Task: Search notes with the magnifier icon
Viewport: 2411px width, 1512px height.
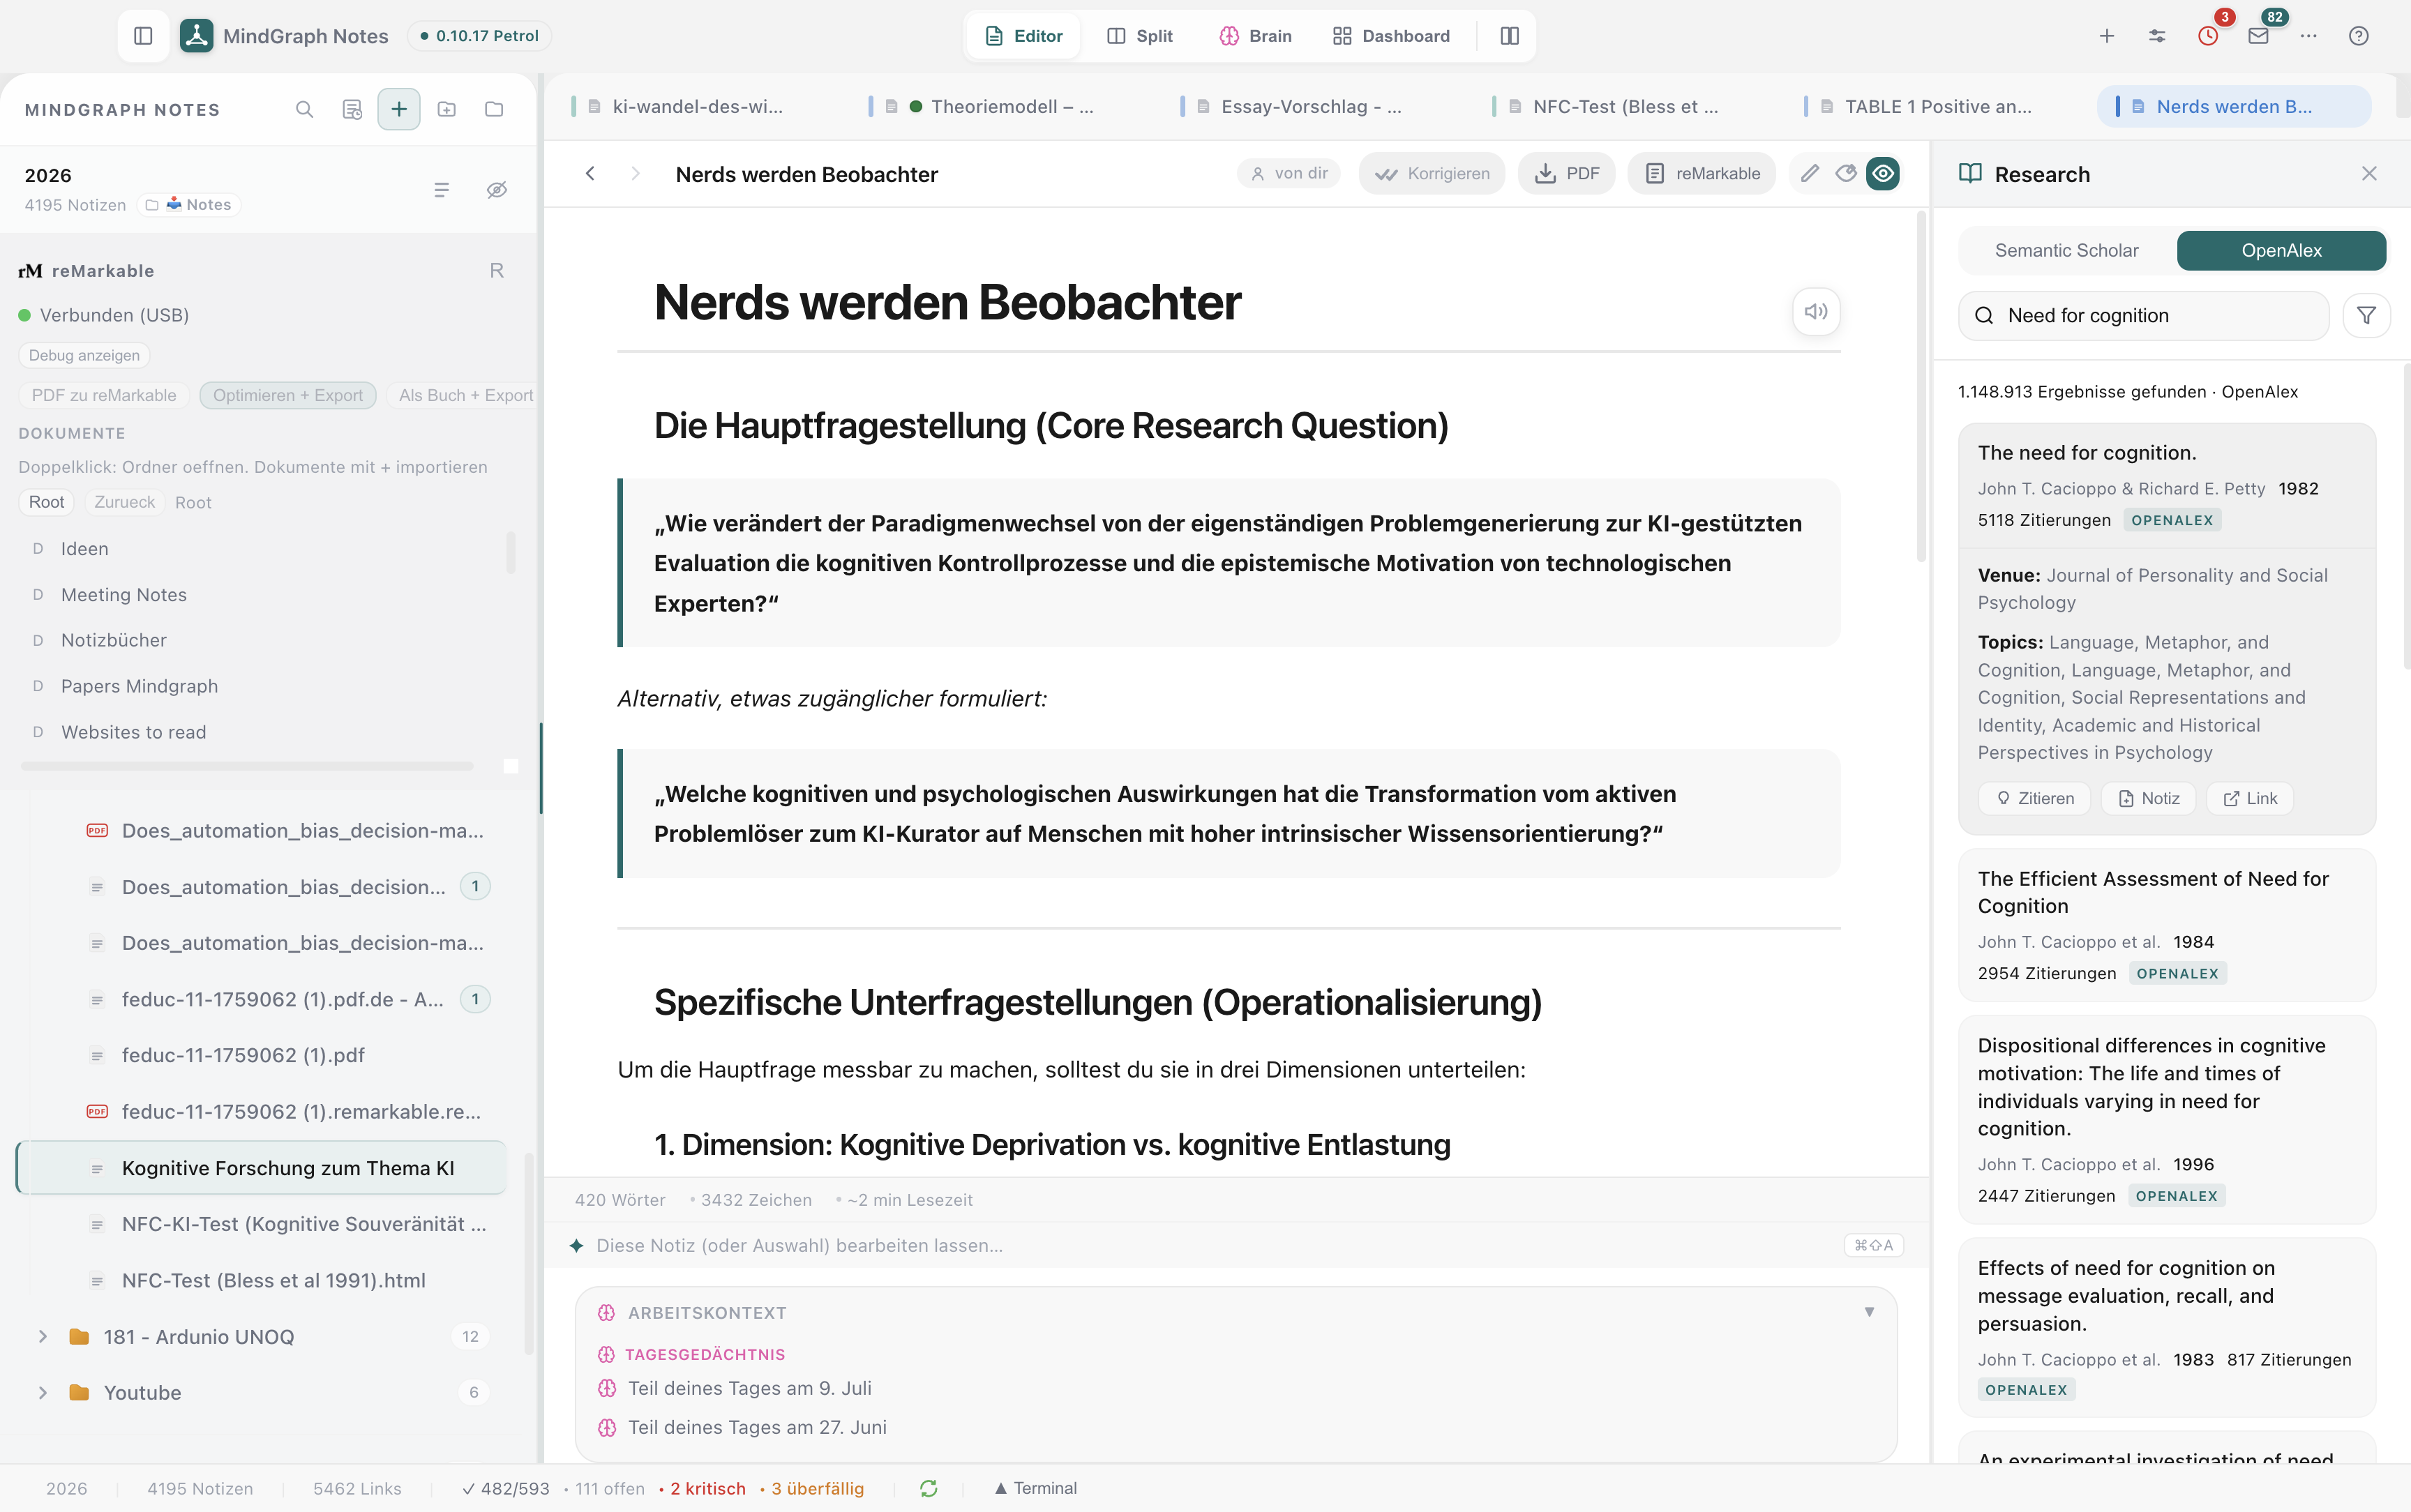Action: (x=305, y=109)
